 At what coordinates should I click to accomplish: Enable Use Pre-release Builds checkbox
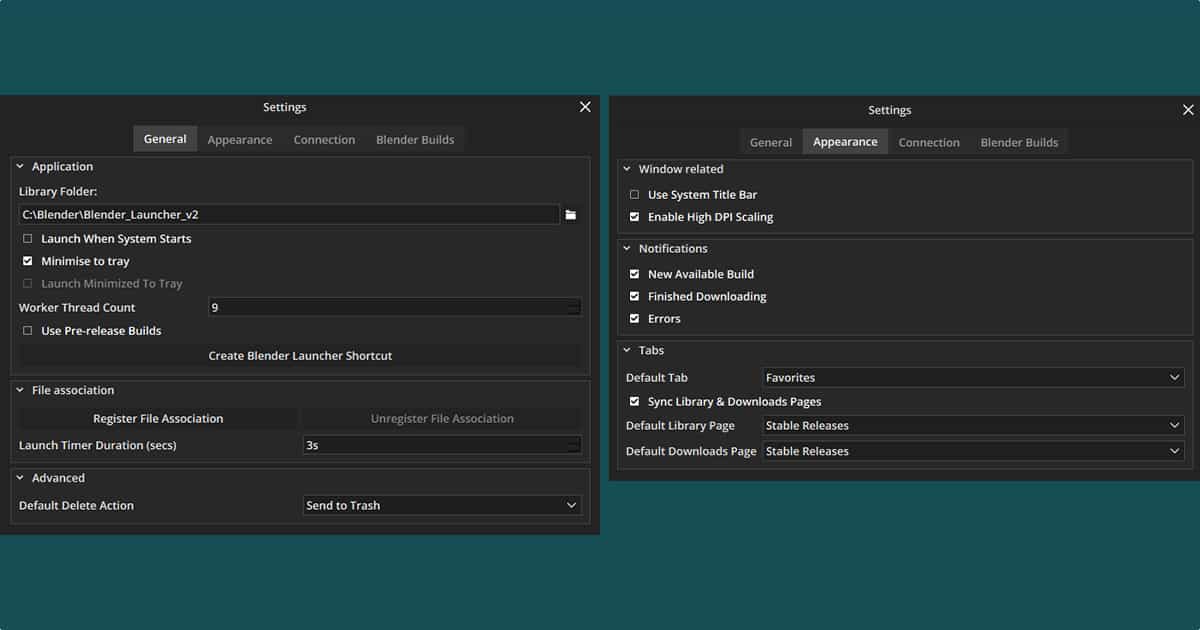tap(28, 331)
